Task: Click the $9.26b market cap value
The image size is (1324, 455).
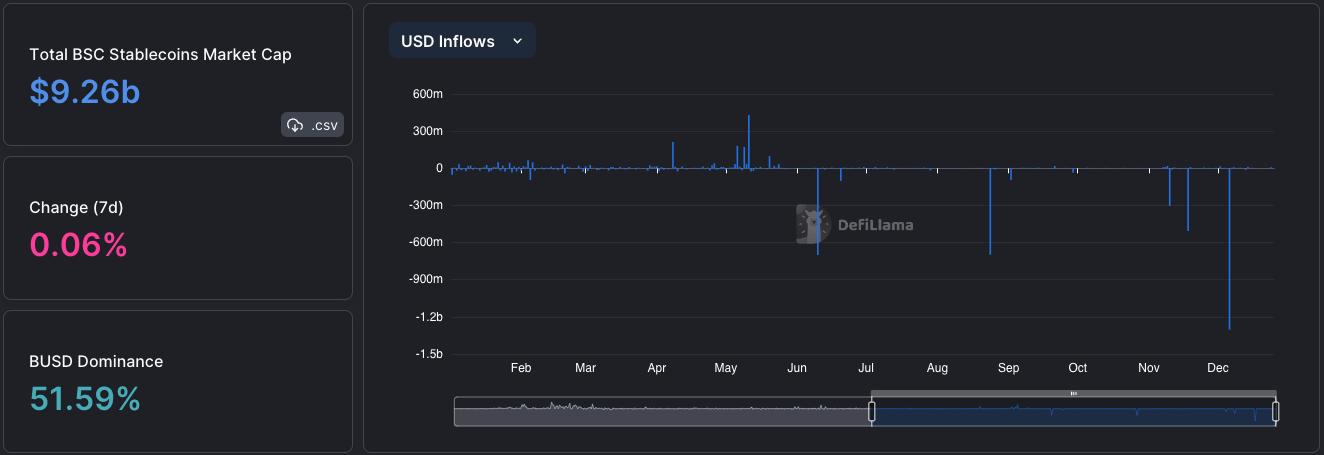Action: (85, 92)
